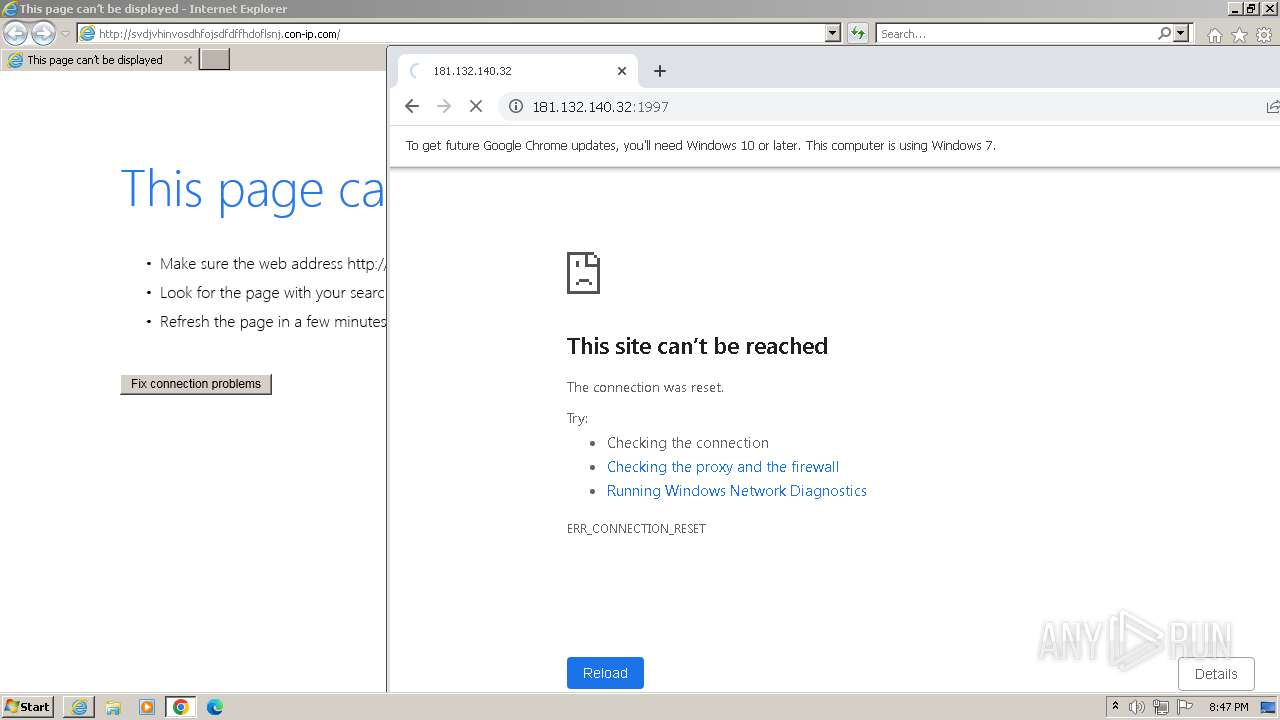
Task: Expand the Internet Explorer address autocomplete dropdown
Action: [x=833, y=33]
